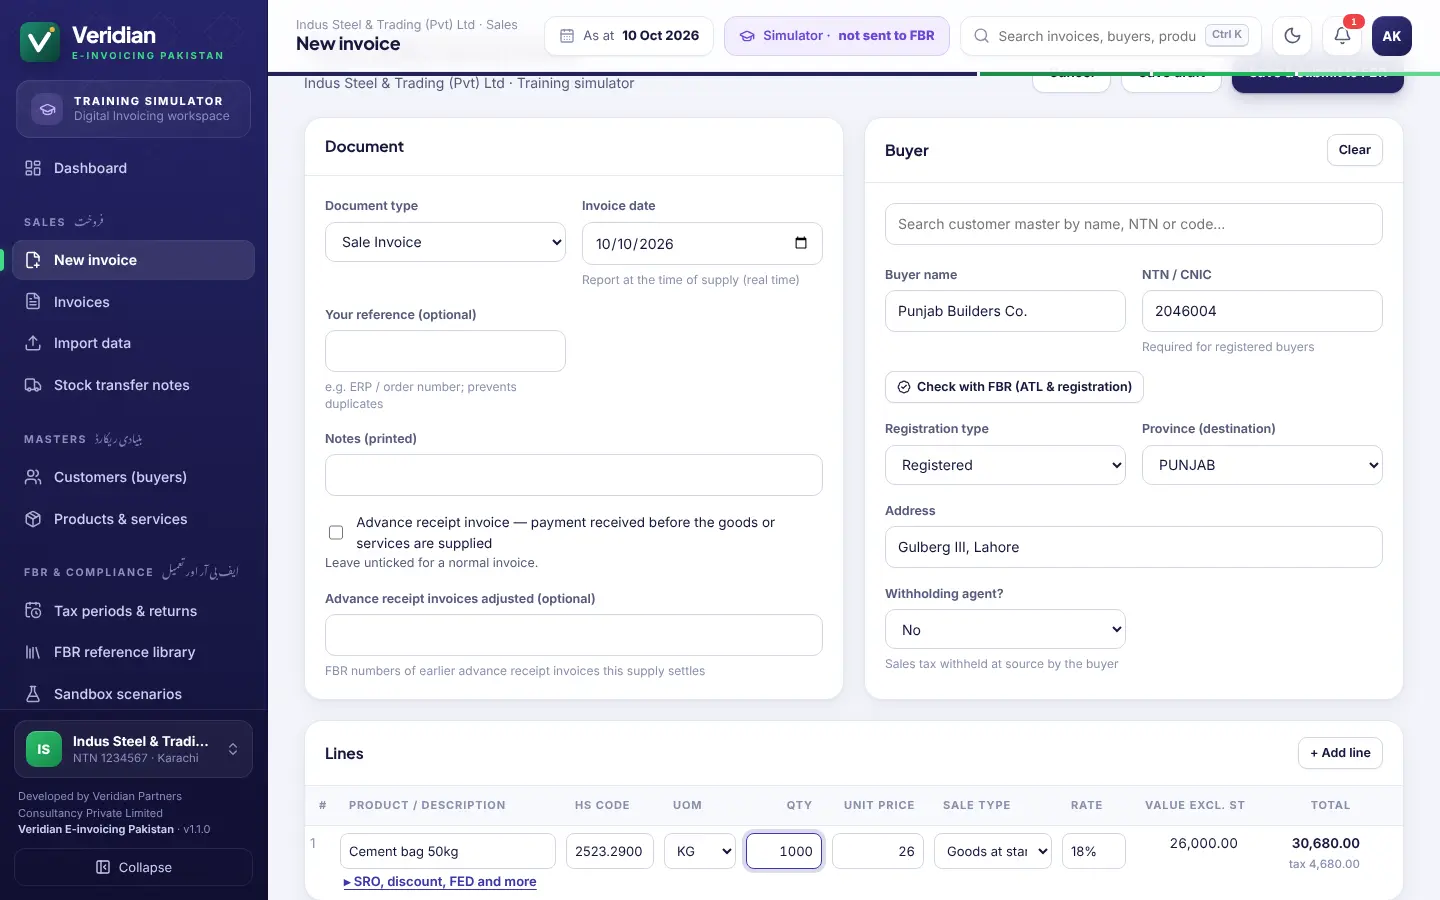1440x900 pixels.
Task: Click the search magnifier icon in top bar
Action: 982,36
